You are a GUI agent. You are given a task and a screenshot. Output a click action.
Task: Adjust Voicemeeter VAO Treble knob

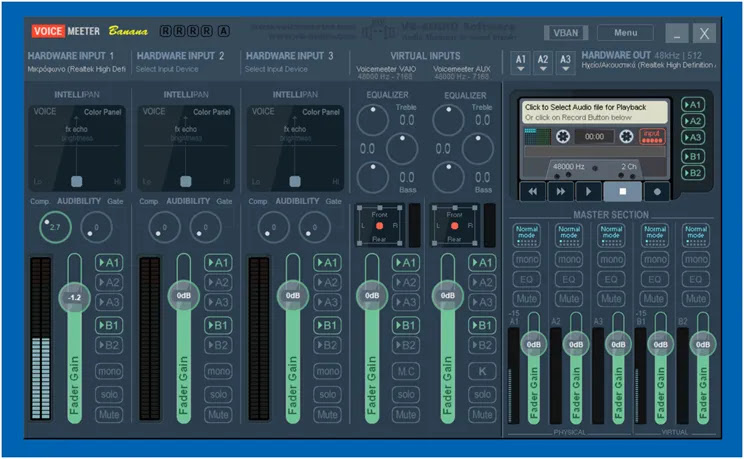372,120
